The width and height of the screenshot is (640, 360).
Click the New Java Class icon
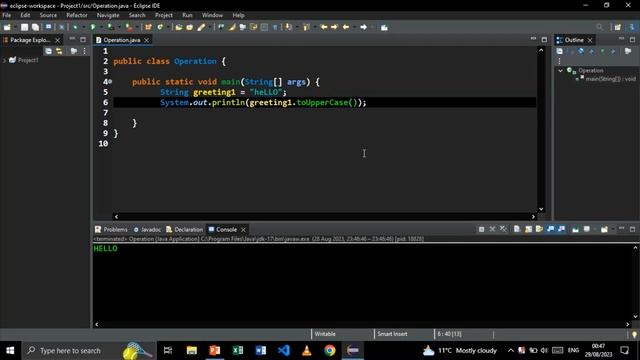click(160, 27)
